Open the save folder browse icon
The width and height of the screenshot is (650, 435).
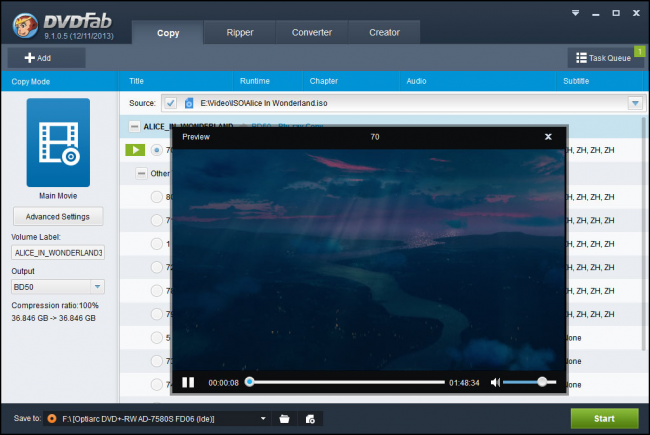click(284, 419)
